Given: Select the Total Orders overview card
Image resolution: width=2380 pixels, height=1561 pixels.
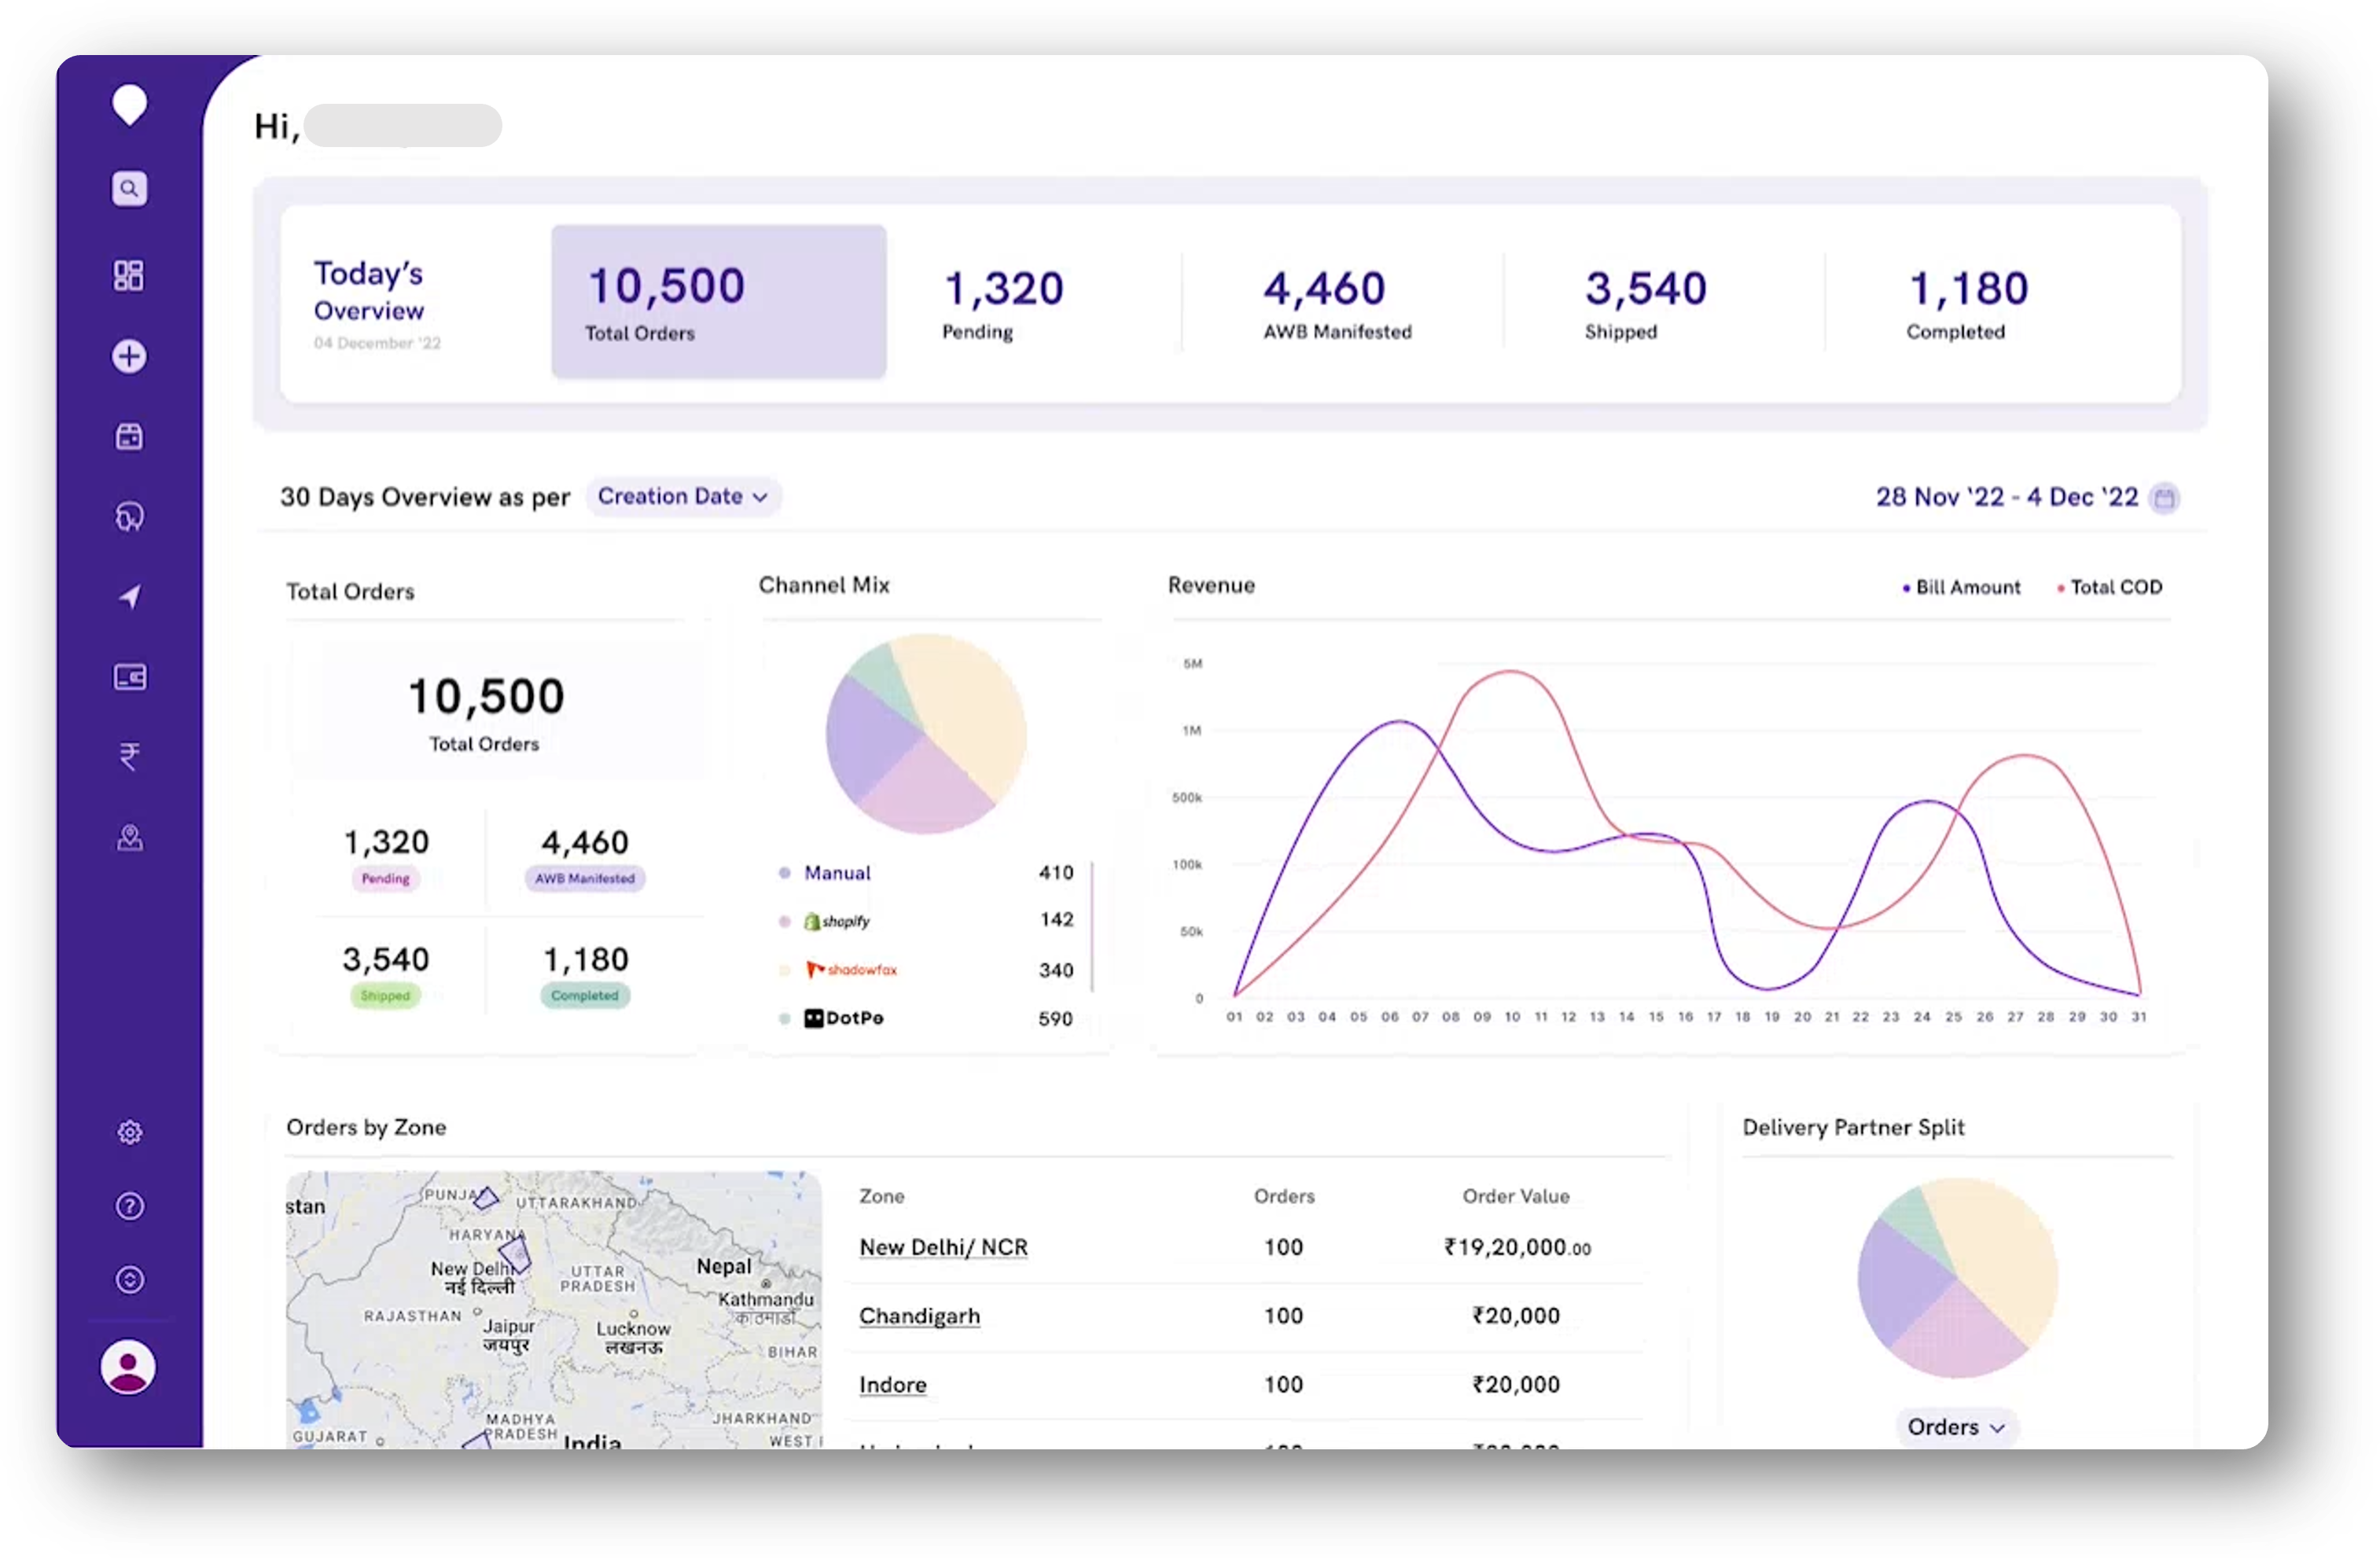Looking at the screenshot, I should (x=718, y=302).
